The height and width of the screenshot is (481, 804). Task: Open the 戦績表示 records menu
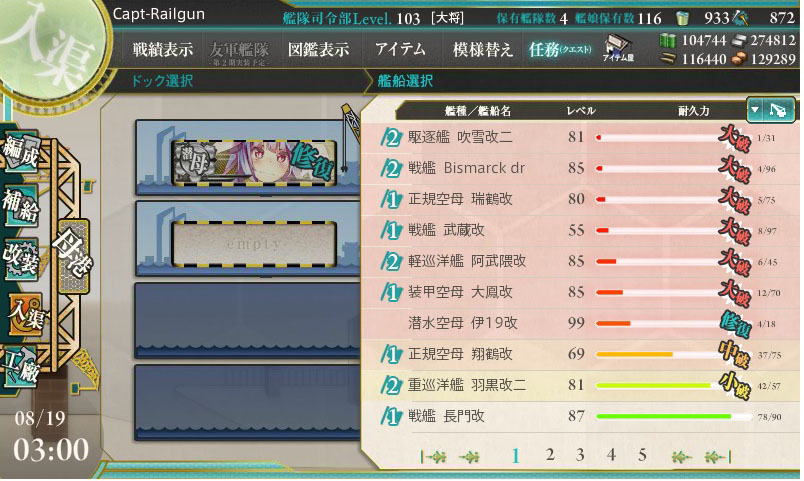tap(163, 49)
